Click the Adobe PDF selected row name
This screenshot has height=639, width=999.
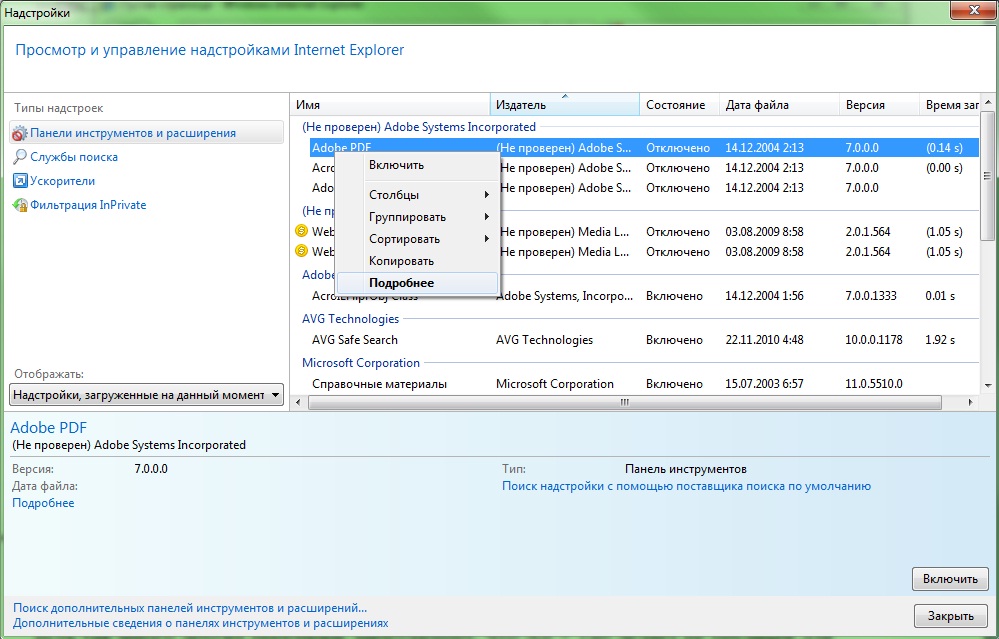click(341, 147)
